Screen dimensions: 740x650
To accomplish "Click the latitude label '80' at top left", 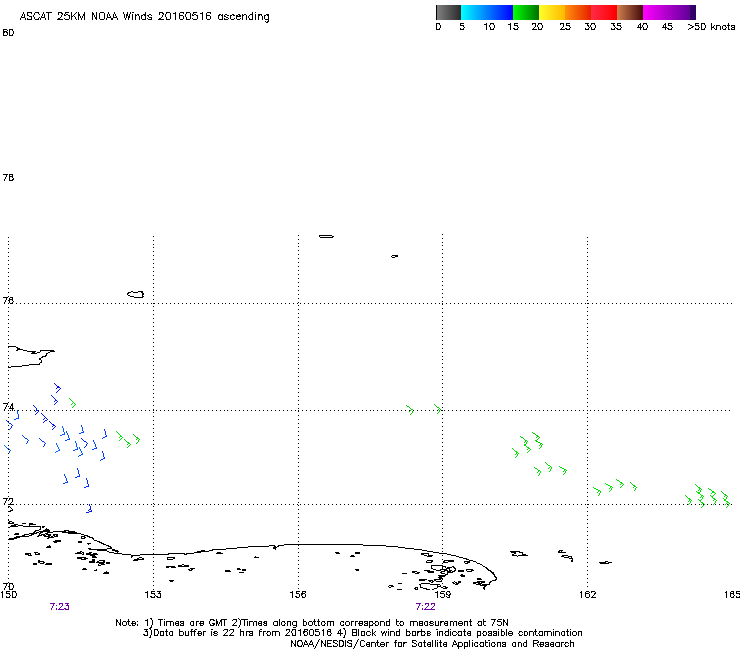I will [8, 33].
